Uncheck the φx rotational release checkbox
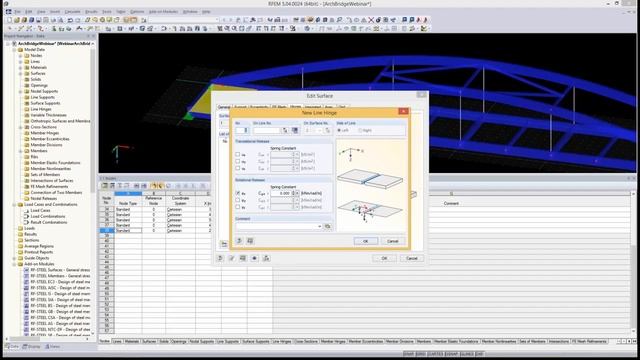 (238, 193)
